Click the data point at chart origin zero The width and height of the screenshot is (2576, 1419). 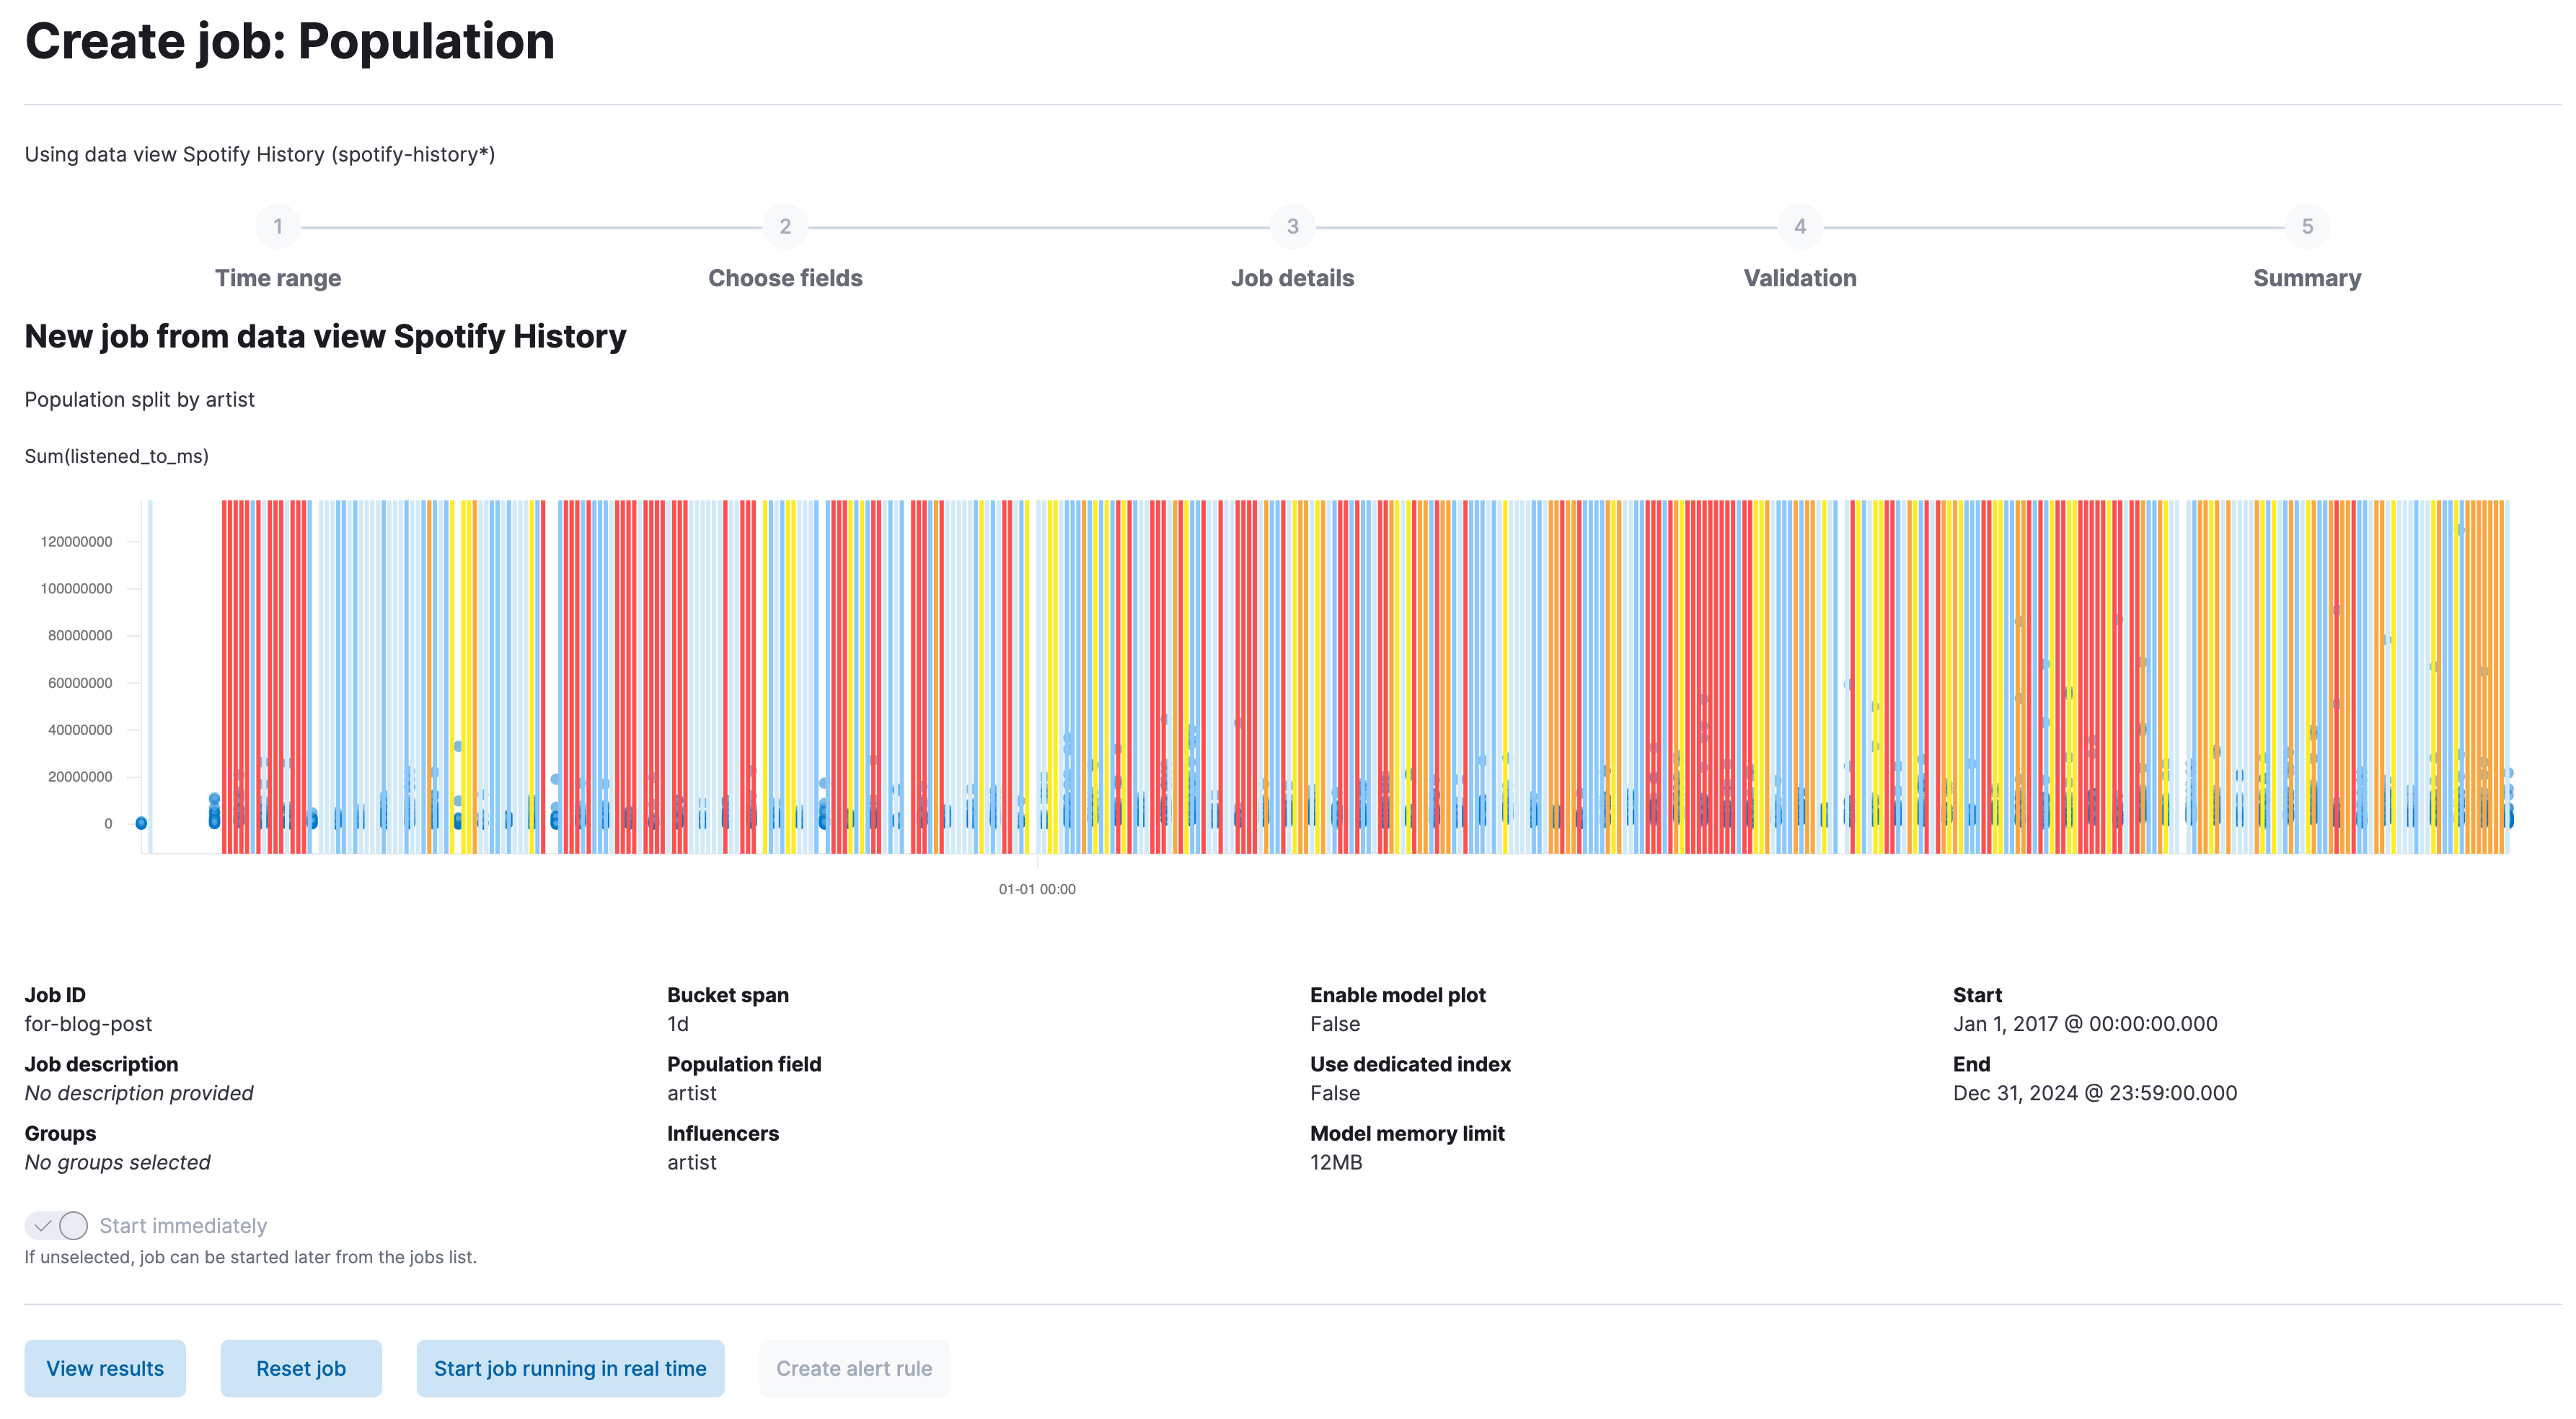141,823
